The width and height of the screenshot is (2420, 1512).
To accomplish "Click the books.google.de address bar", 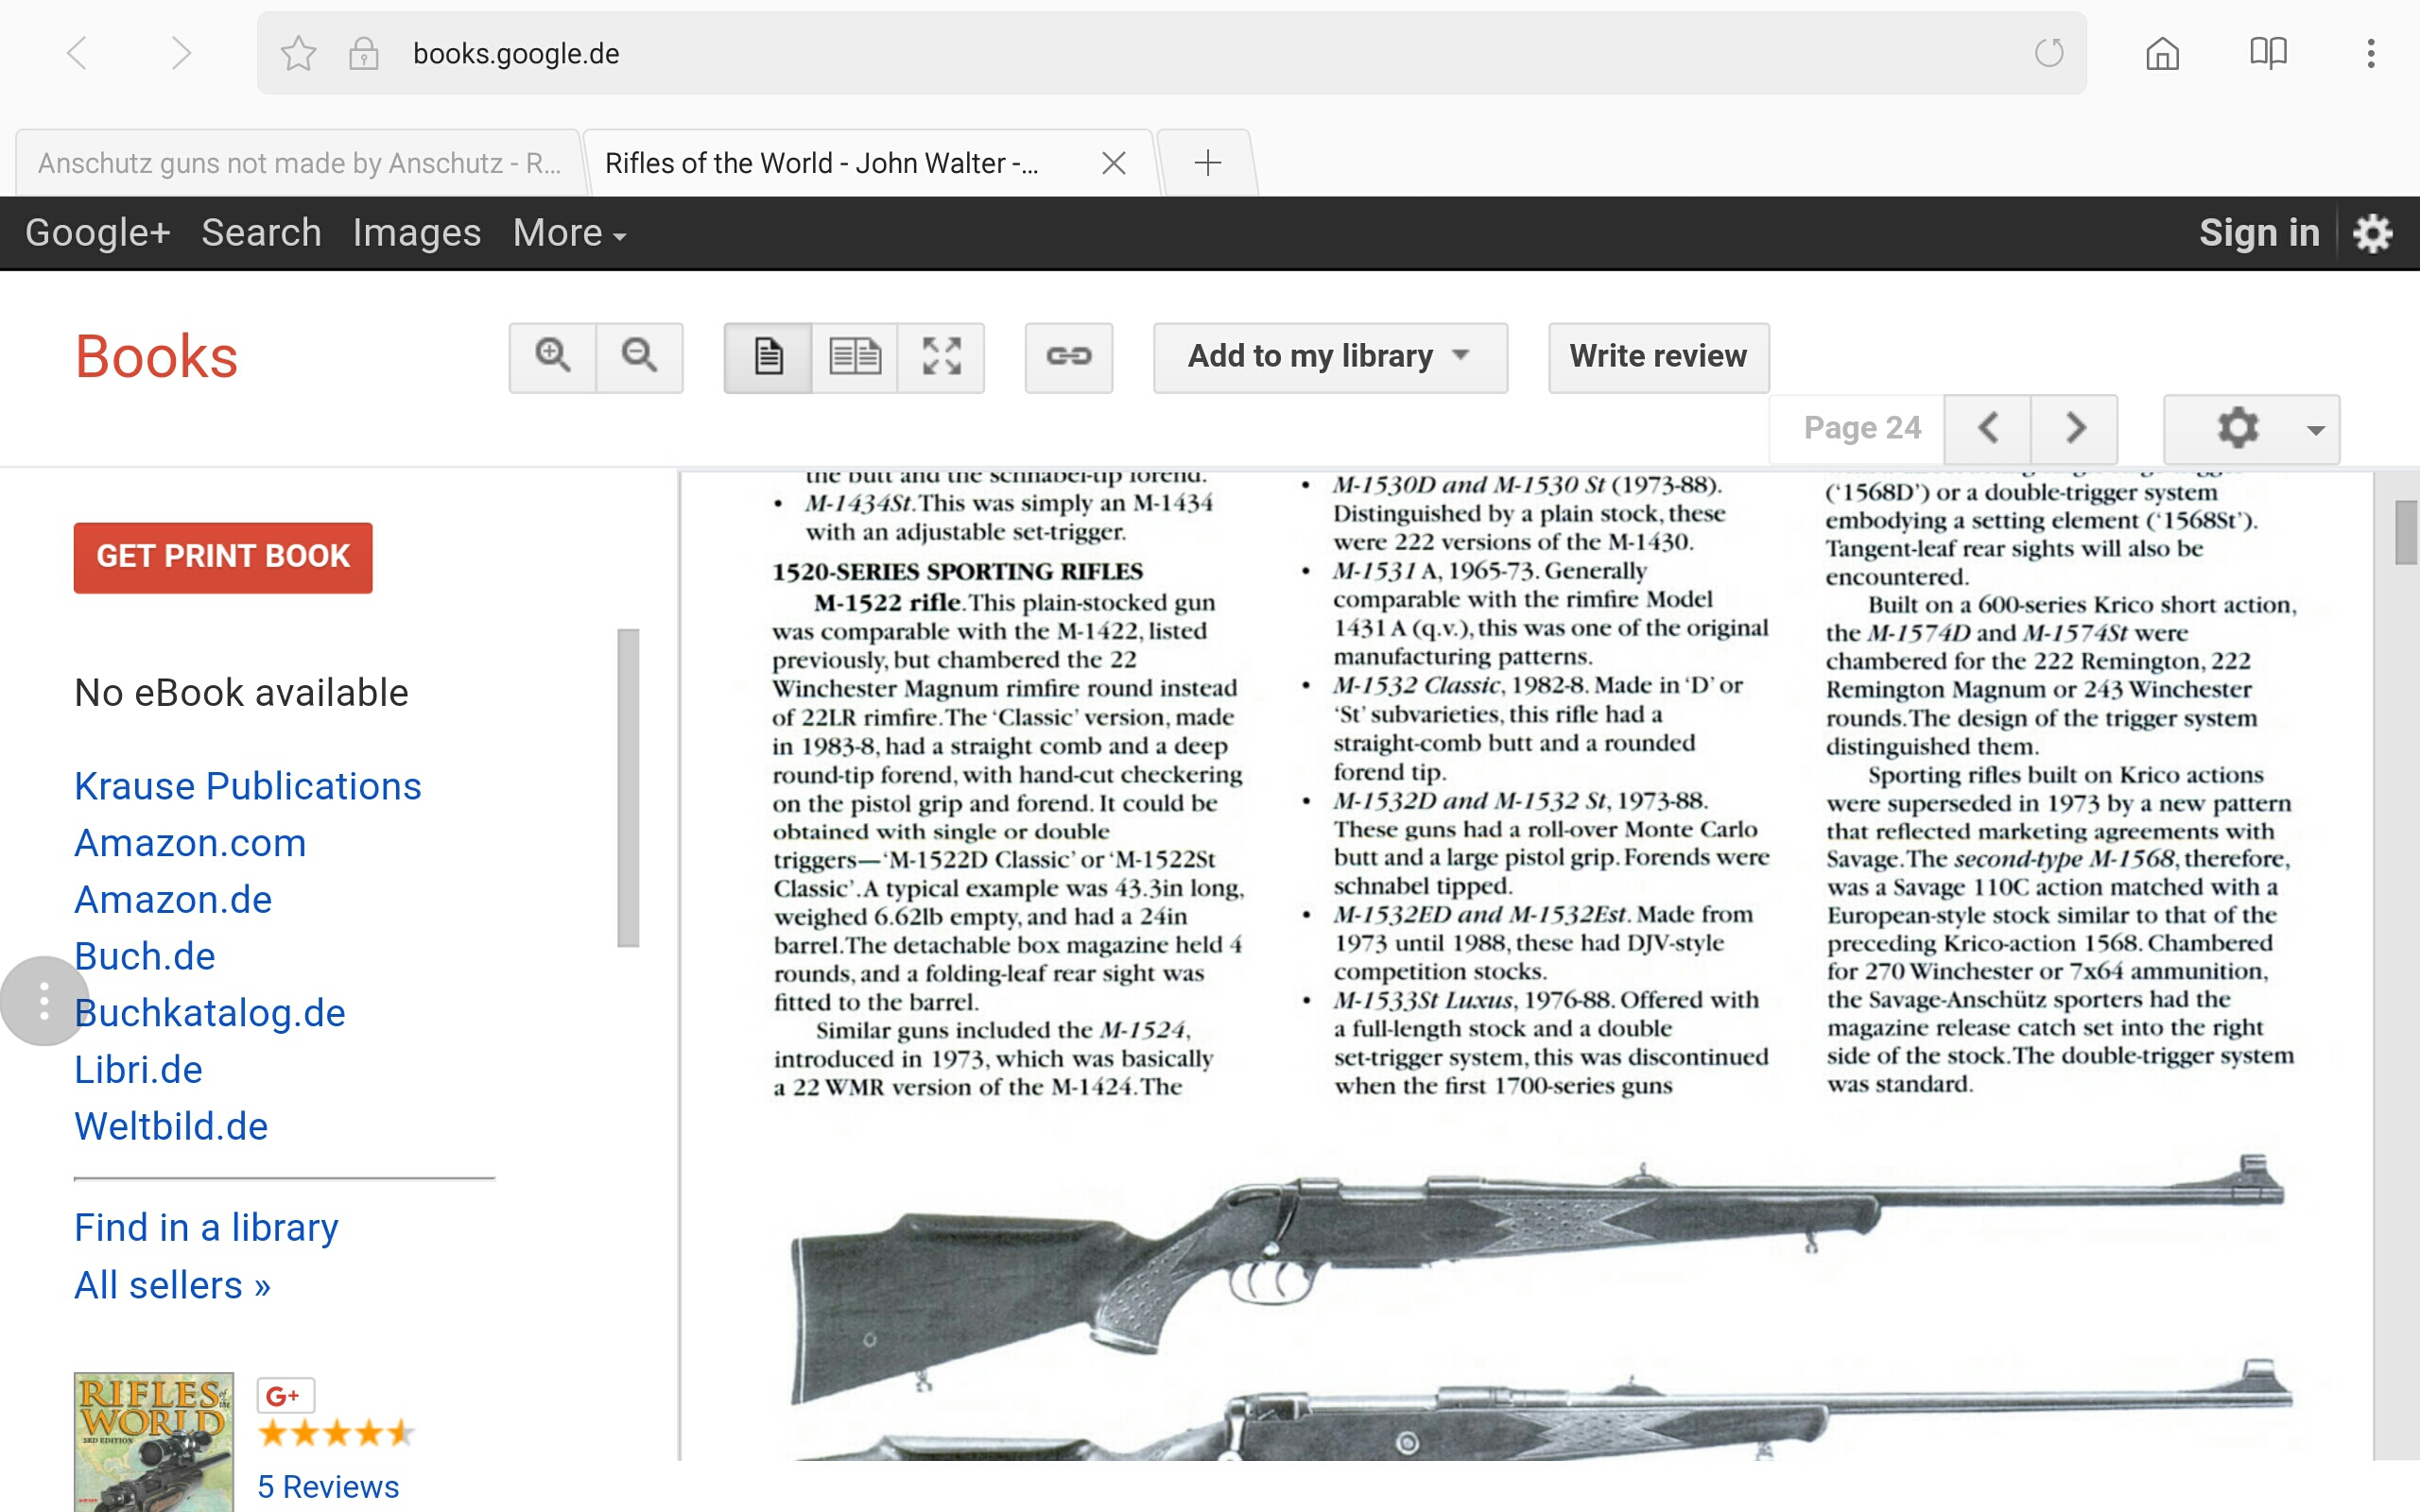I will pos(1172,53).
